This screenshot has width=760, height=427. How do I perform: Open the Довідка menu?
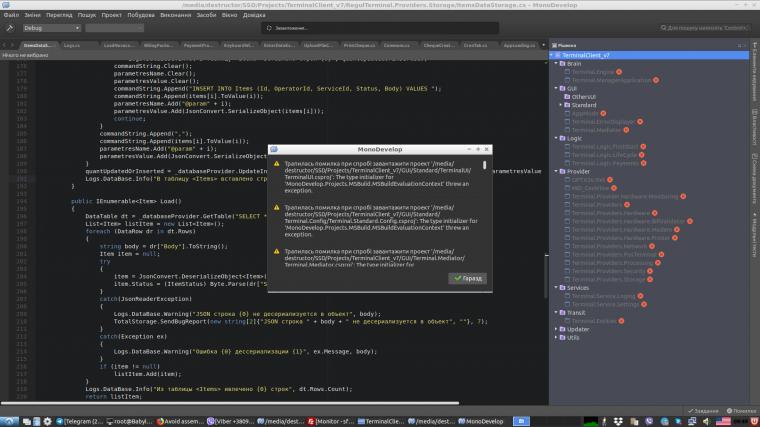coord(254,15)
